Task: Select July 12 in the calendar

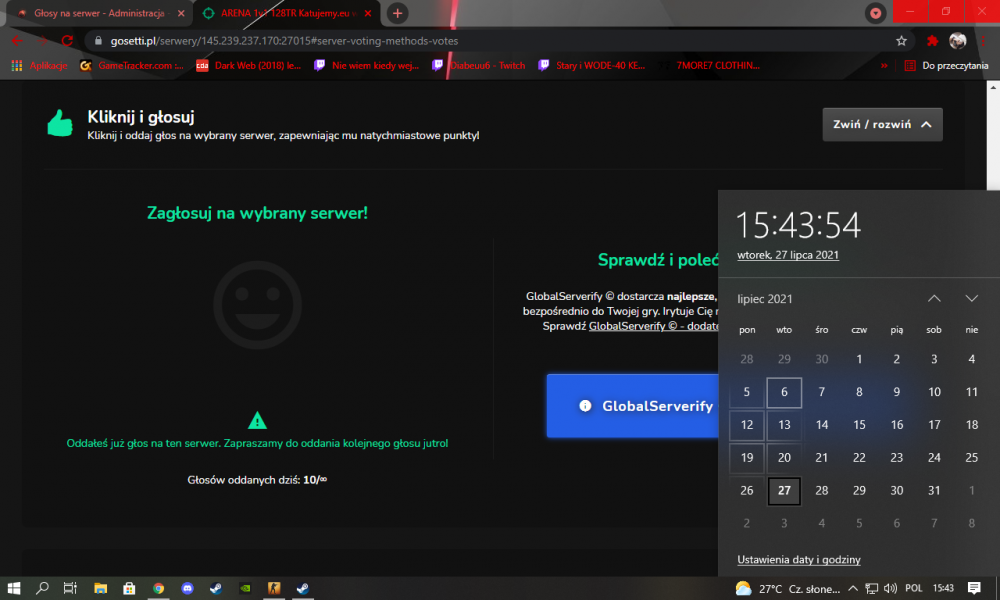Action: [747, 425]
